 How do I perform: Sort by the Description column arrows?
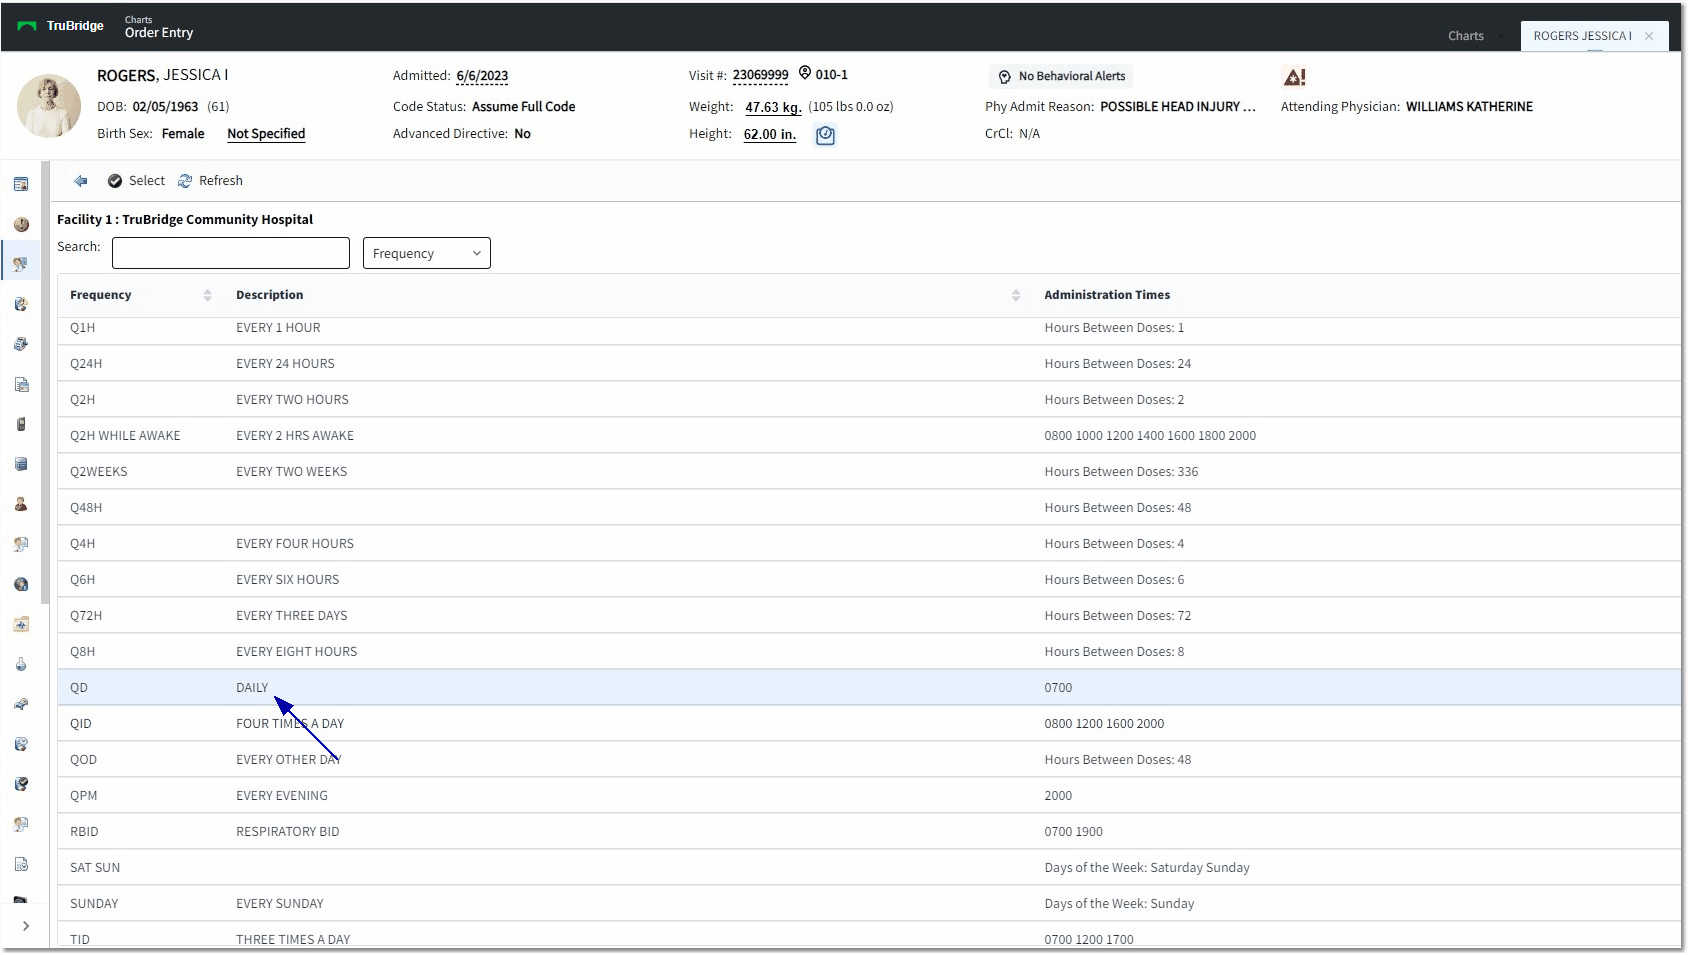point(1016,295)
